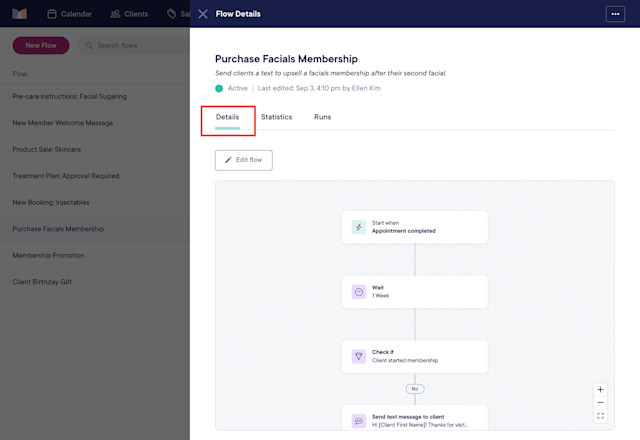Click the New Flow button
Image resolution: width=640 pixels, height=440 pixels.
click(41, 45)
